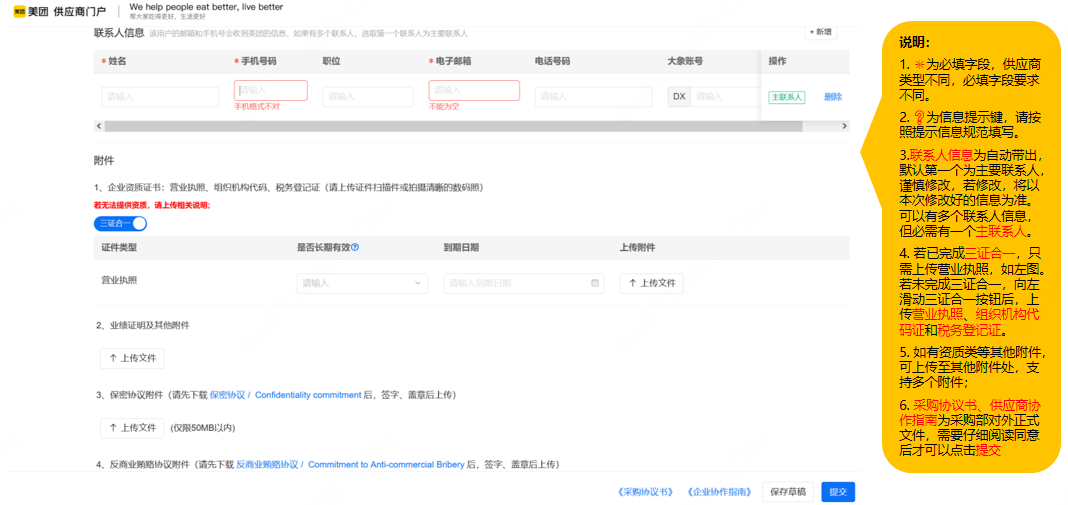Click the blue 提交 button
The height and width of the screenshot is (505, 1068).
838,491
